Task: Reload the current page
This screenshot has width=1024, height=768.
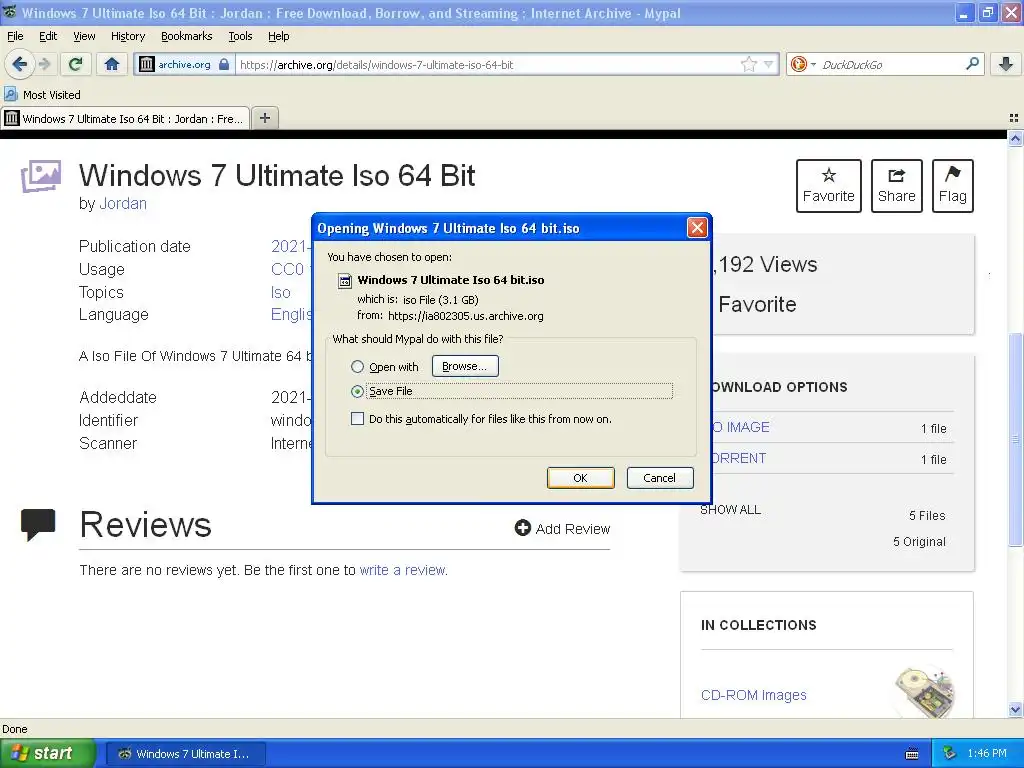Action: [76, 64]
